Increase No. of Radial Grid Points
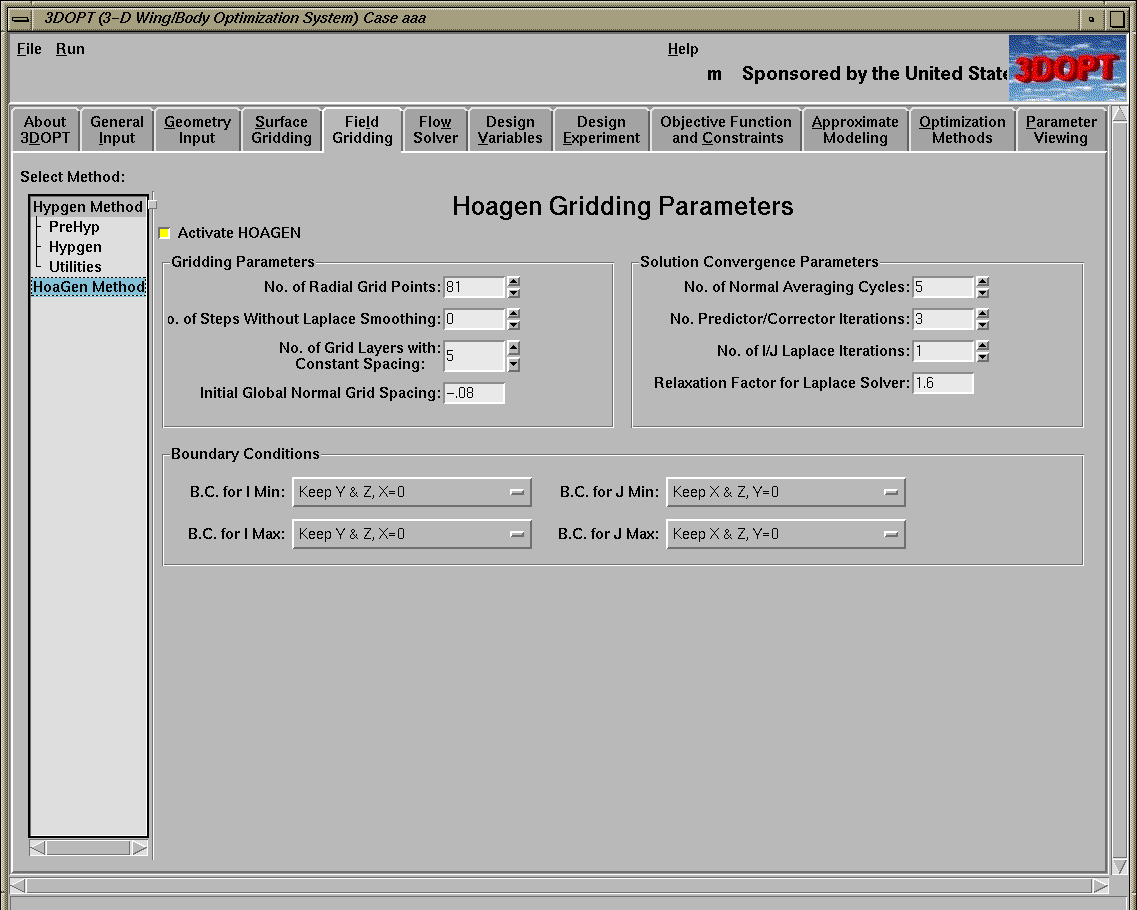Image resolution: width=1137 pixels, height=910 pixels. 513,282
